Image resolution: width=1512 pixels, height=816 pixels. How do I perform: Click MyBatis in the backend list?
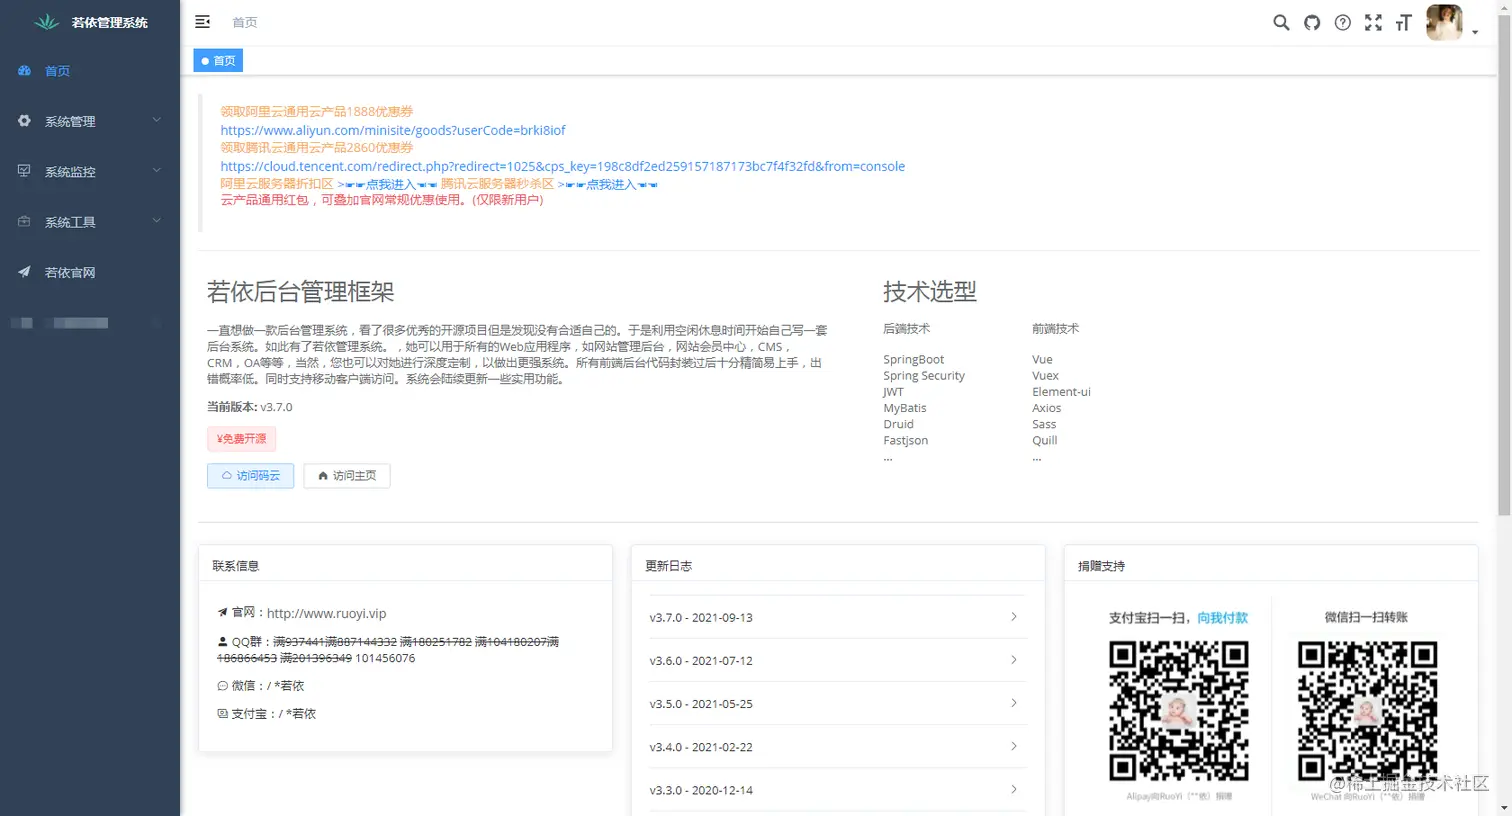905,408
